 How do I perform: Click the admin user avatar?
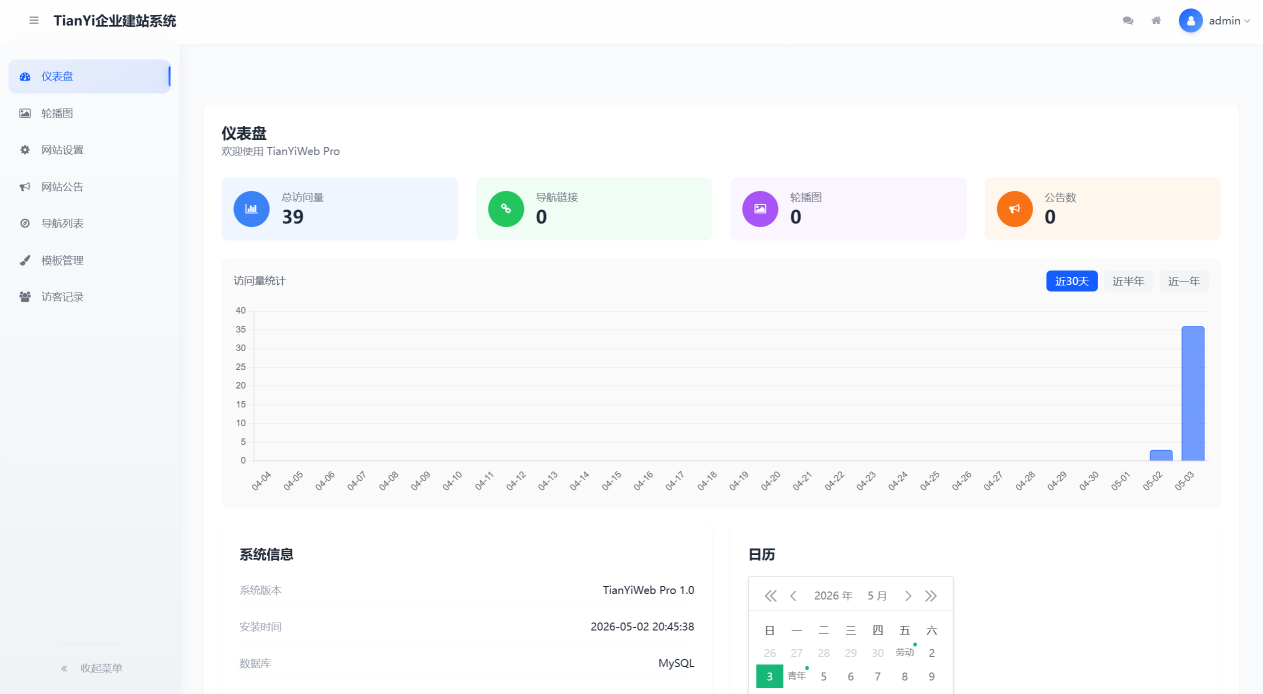1190,20
